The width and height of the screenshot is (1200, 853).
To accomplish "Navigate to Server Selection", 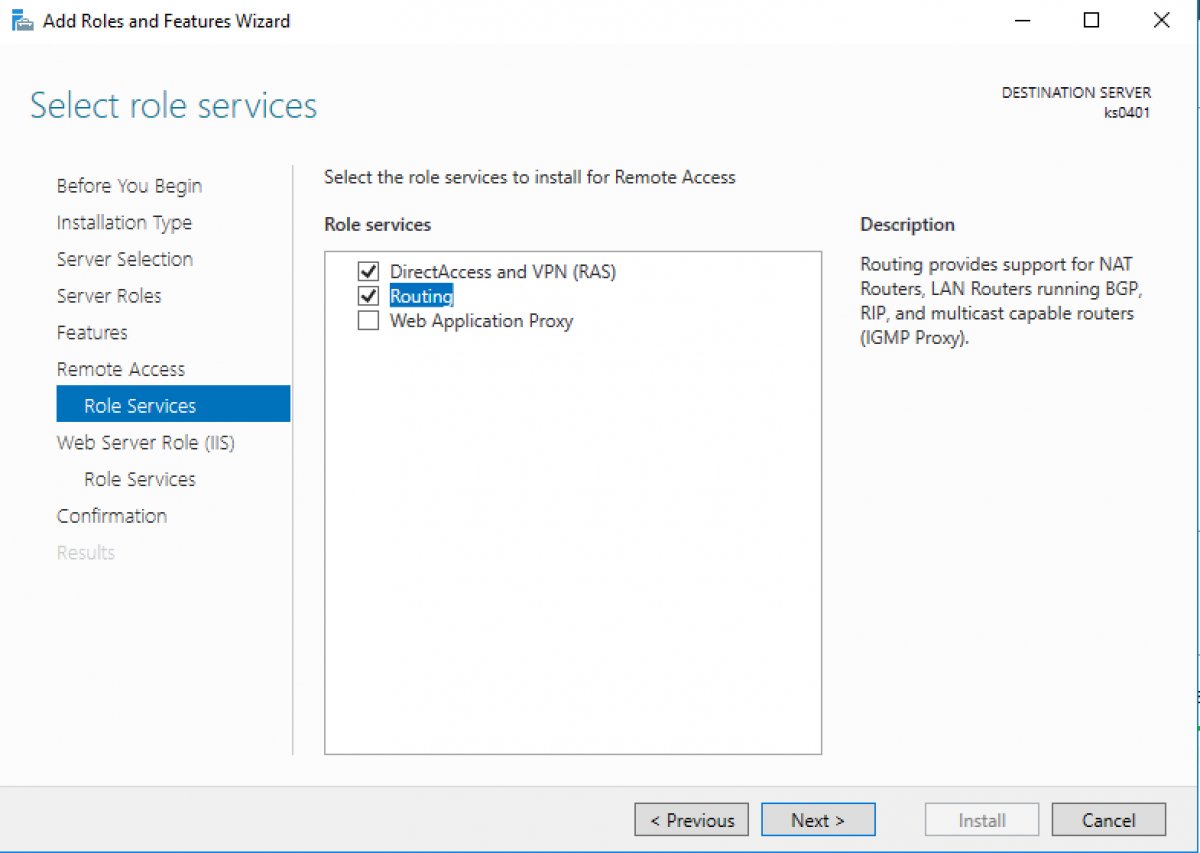I will [124, 258].
